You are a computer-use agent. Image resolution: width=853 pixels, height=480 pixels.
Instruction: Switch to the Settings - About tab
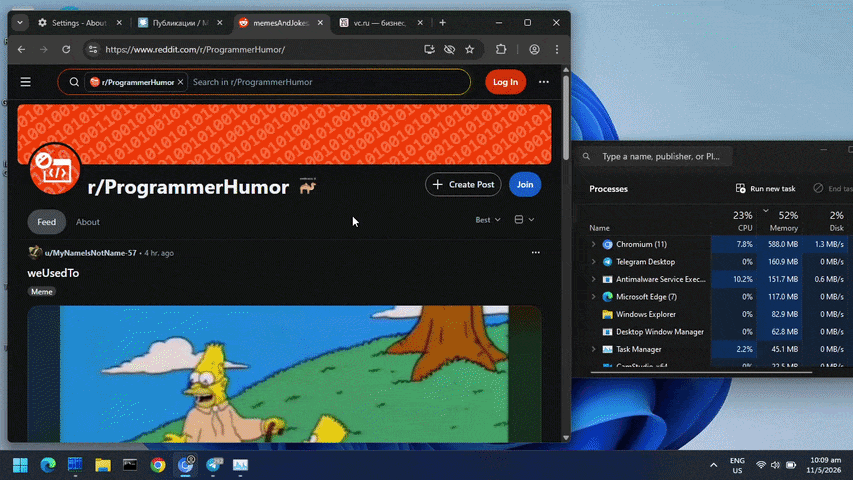(x=79, y=23)
